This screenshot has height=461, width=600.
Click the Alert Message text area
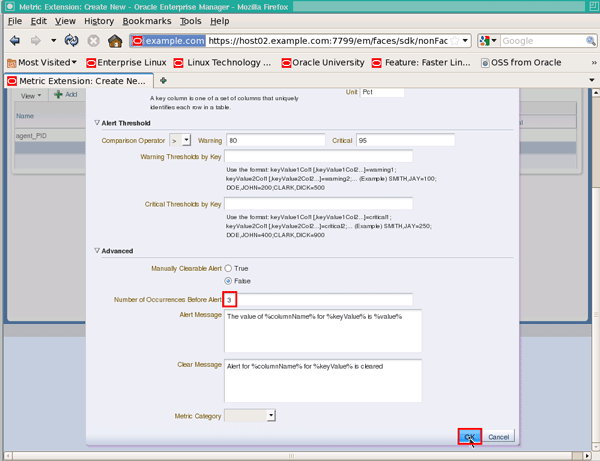pos(323,331)
